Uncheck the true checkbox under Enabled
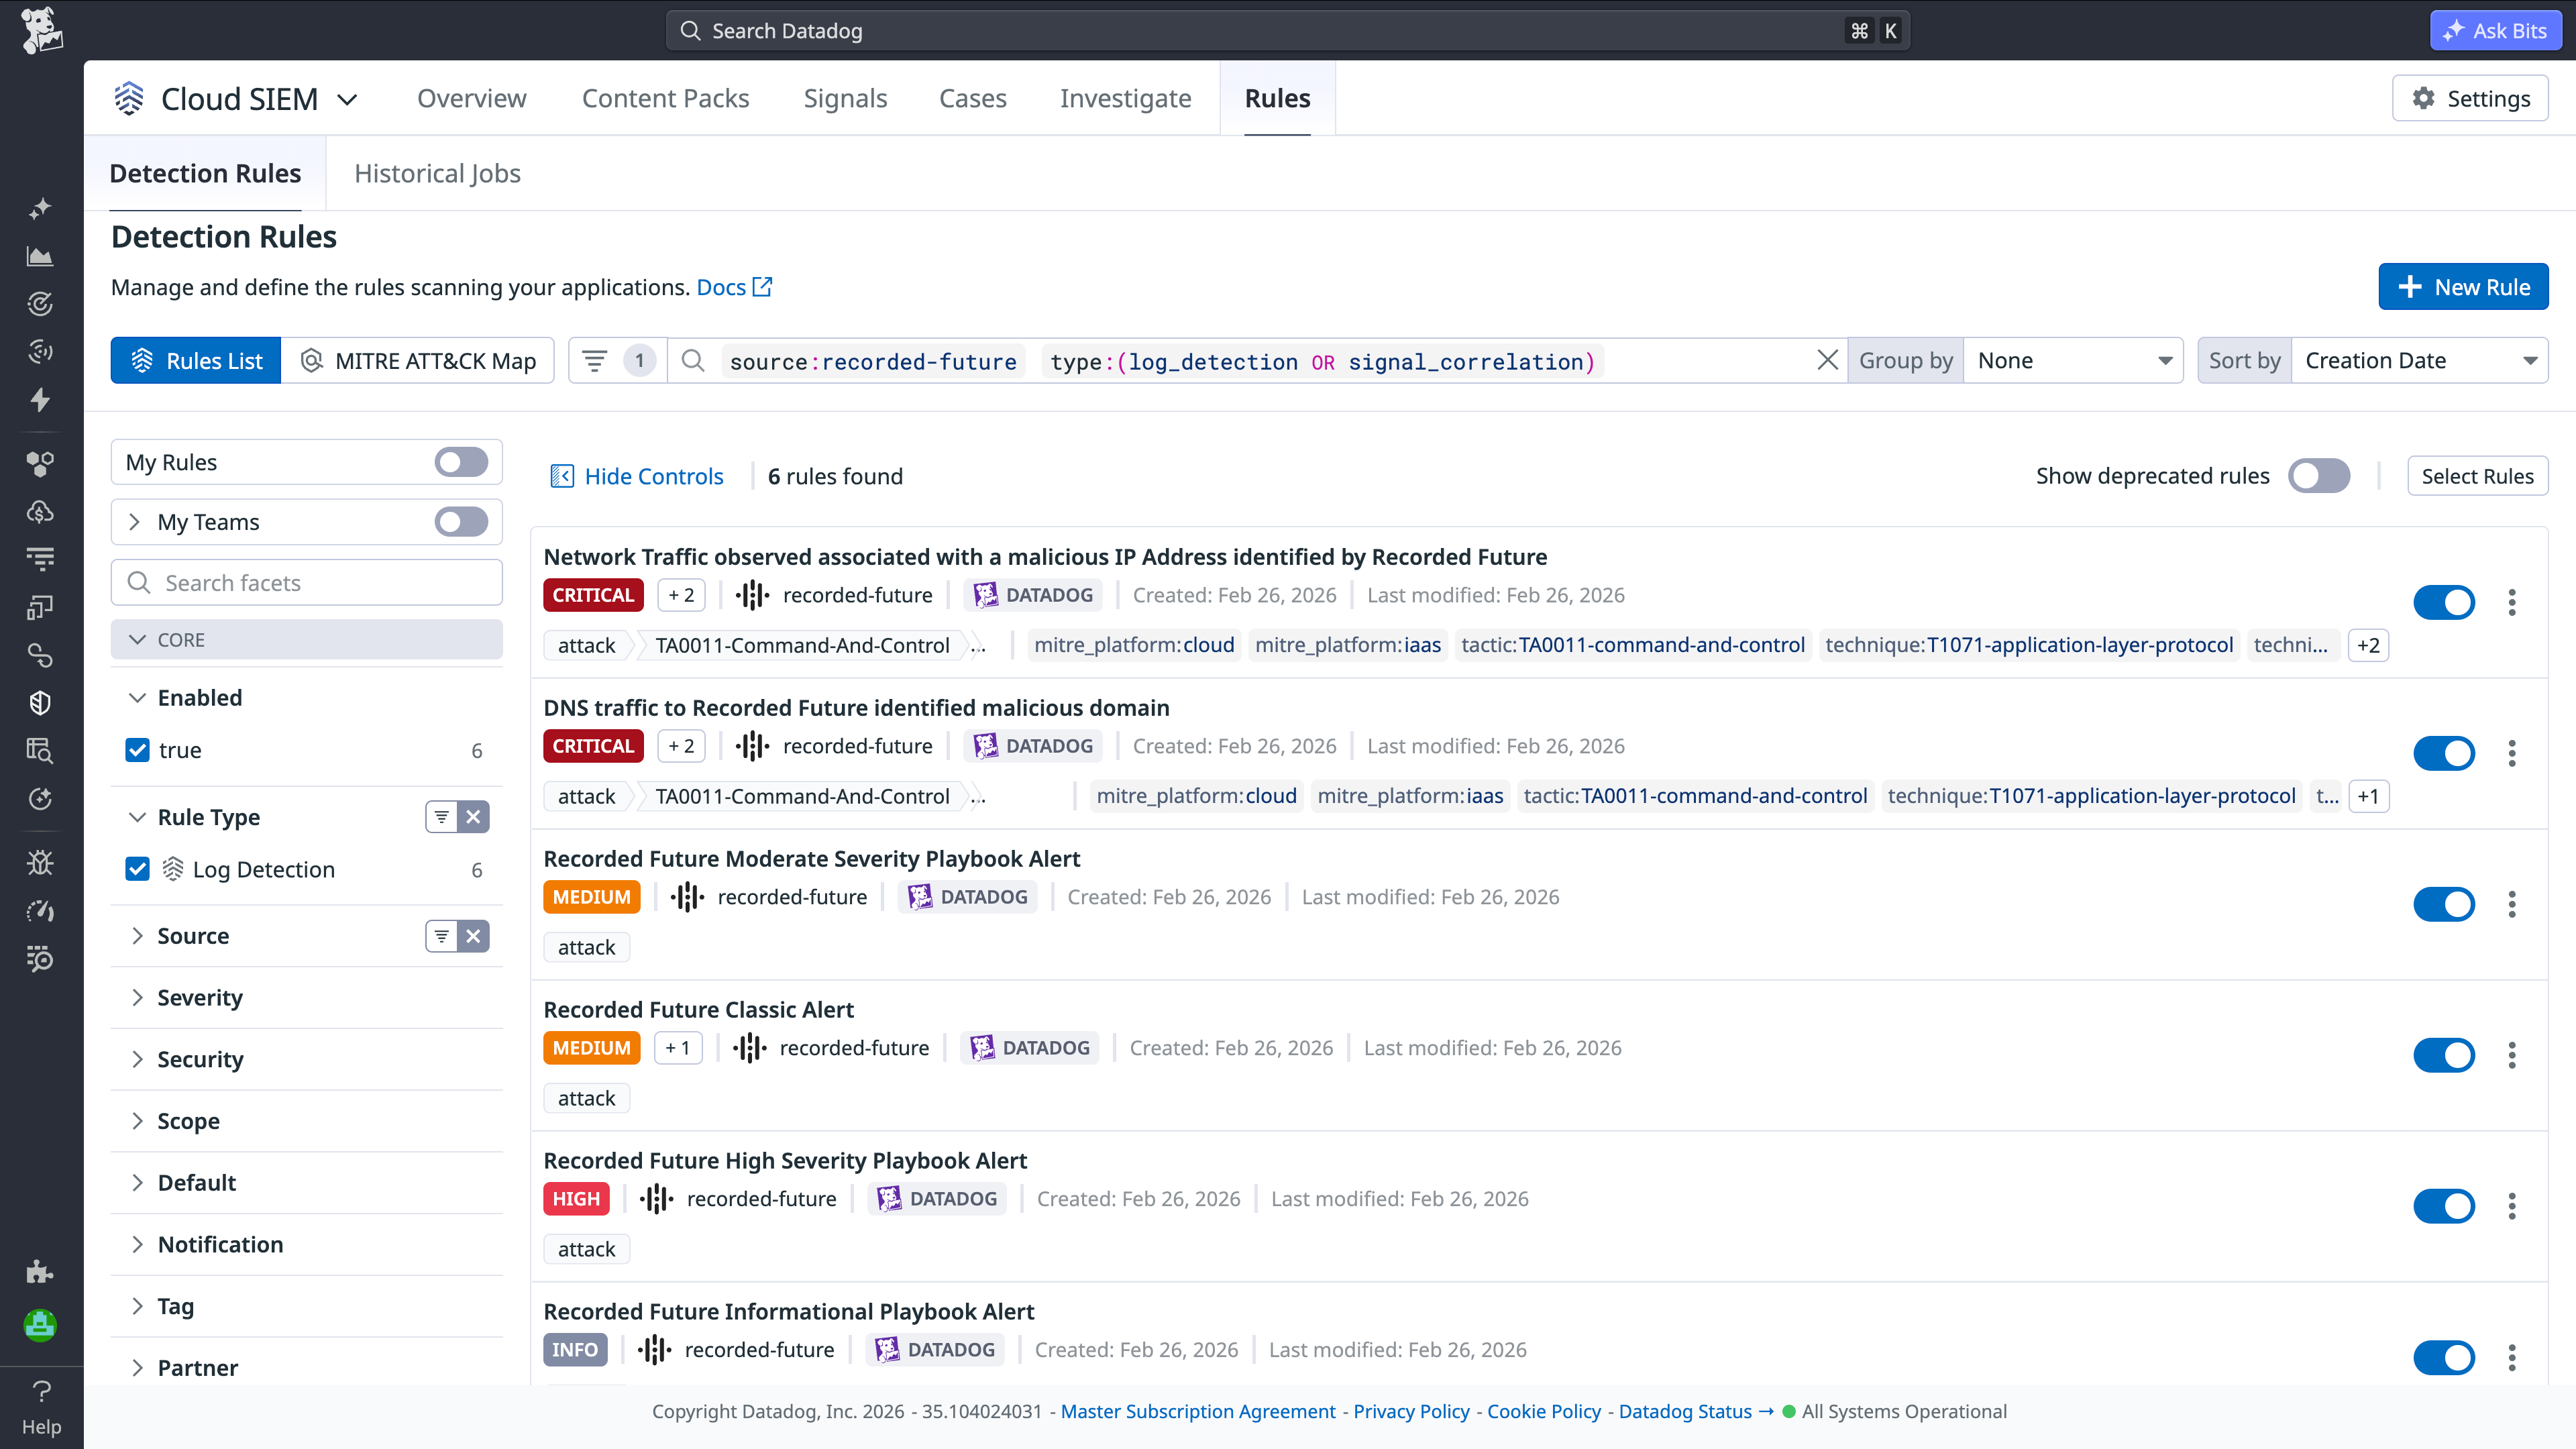The height and width of the screenshot is (1449, 2576). (137, 749)
